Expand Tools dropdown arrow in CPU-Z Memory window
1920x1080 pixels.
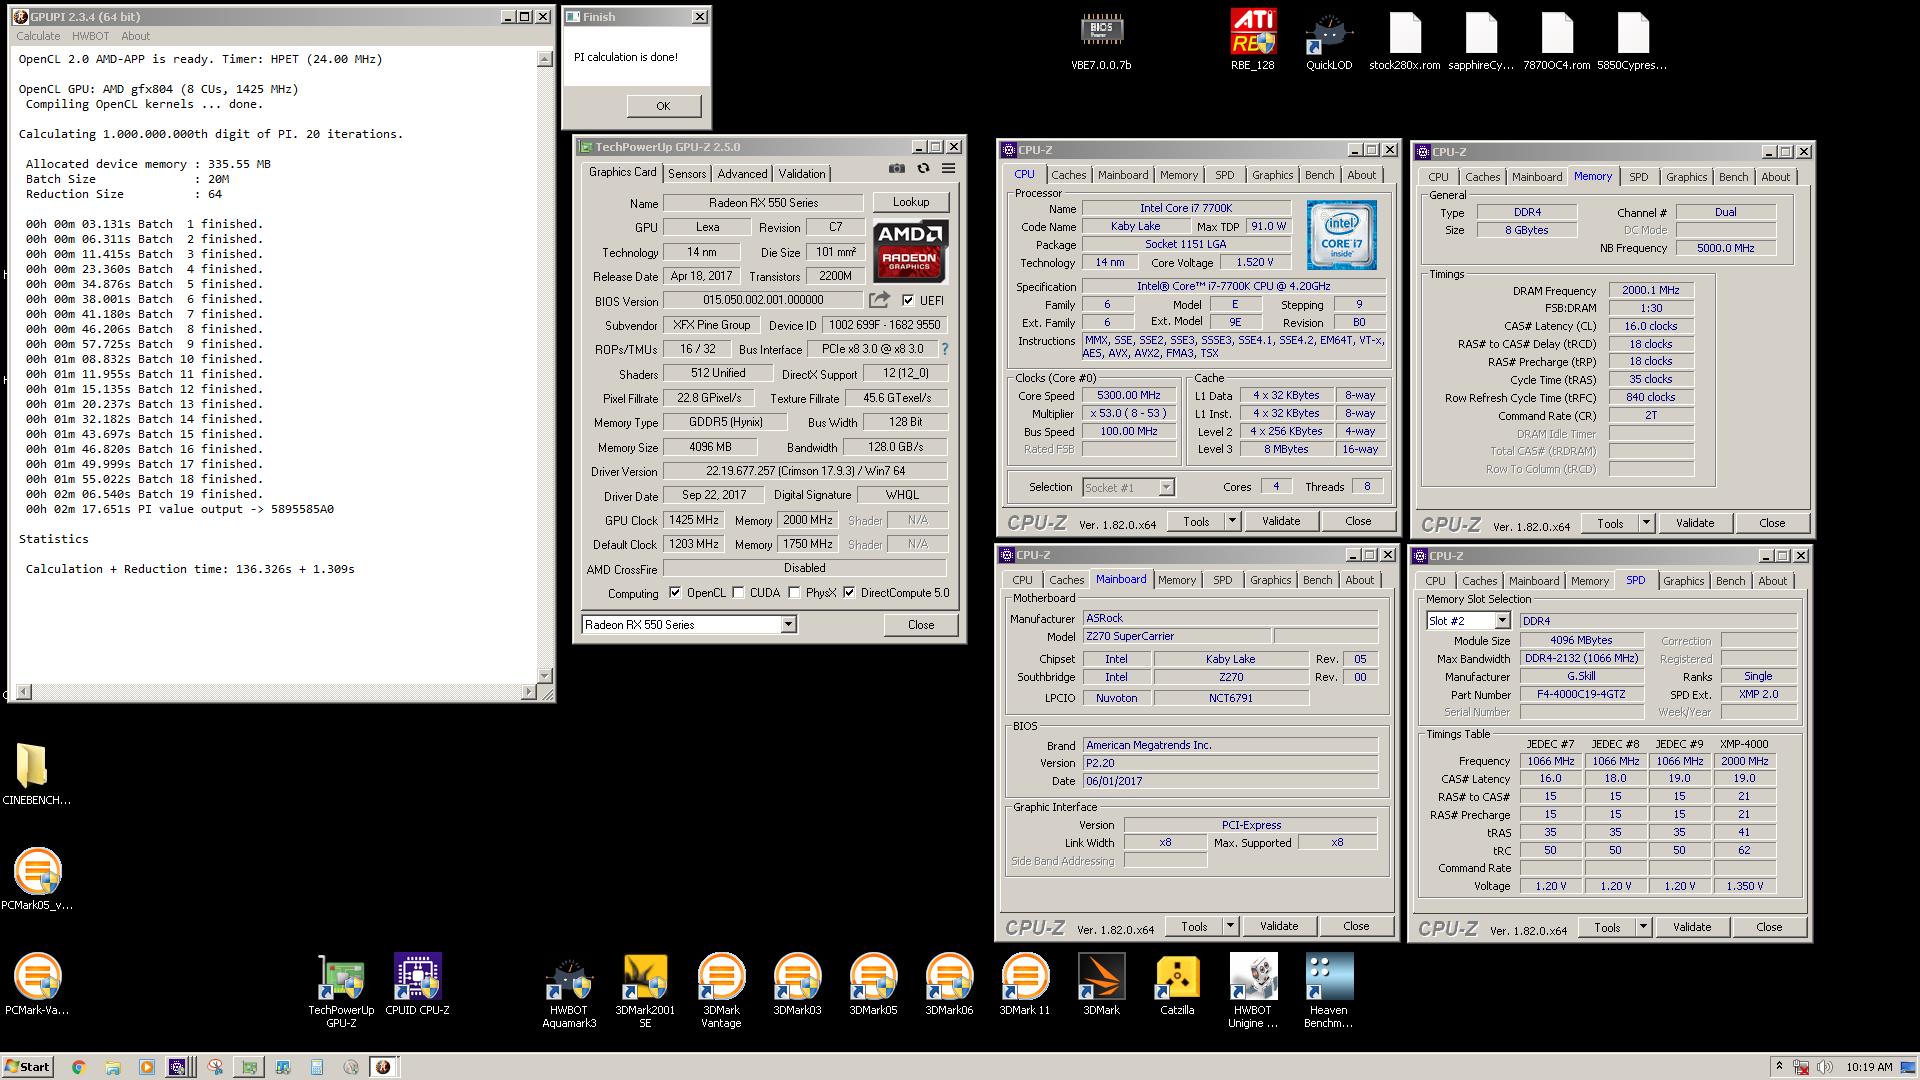1646,523
